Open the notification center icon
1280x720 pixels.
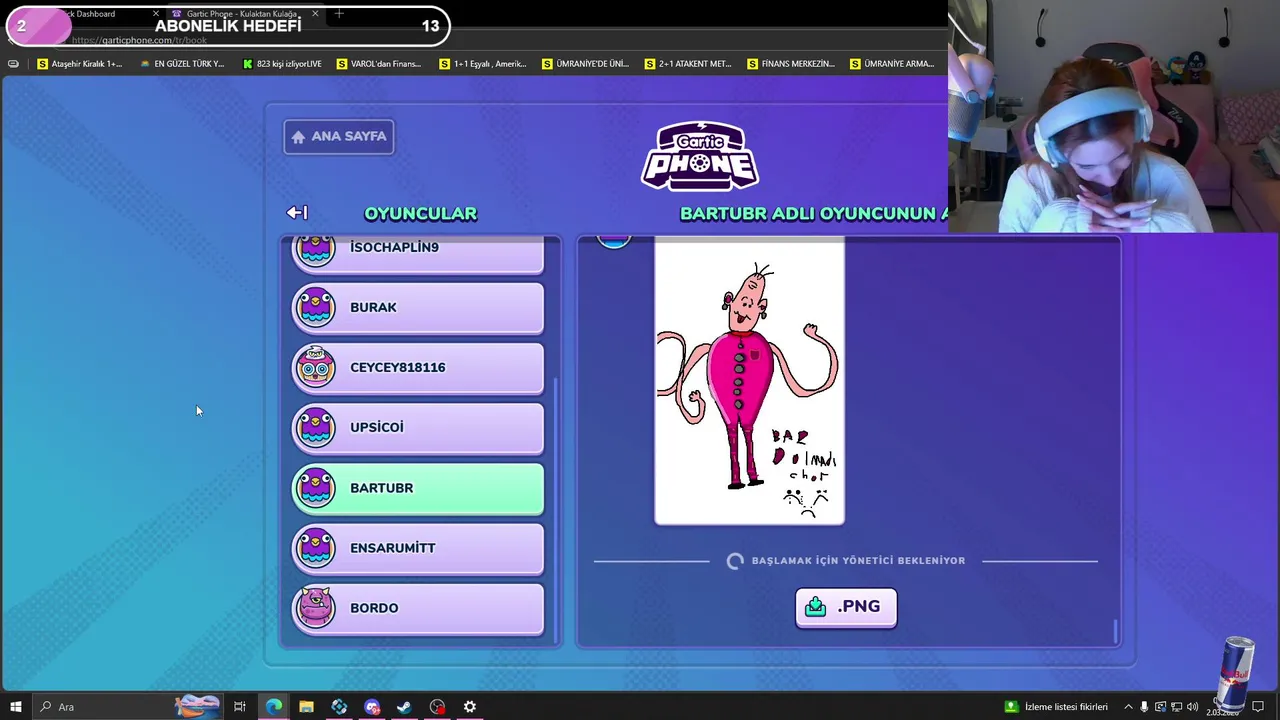(1258, 707)
